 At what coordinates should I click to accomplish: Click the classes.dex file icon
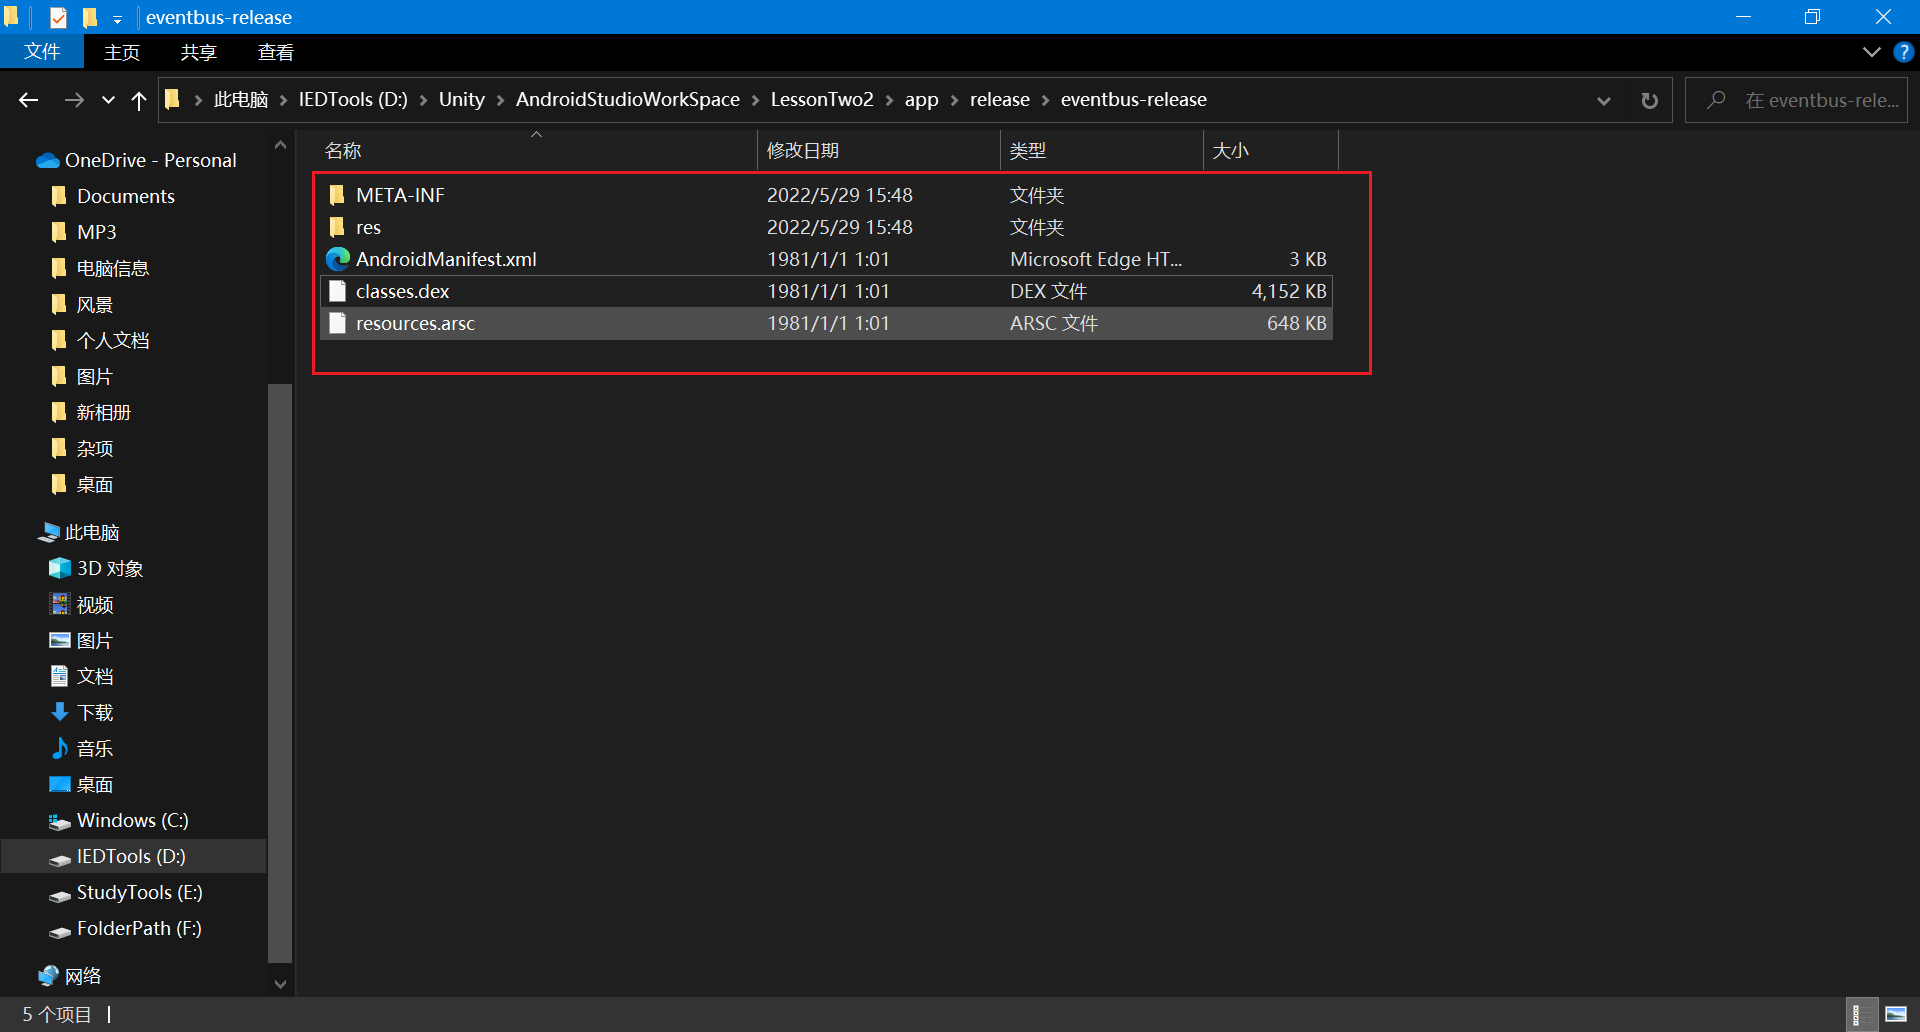click(x=337, y=291)
